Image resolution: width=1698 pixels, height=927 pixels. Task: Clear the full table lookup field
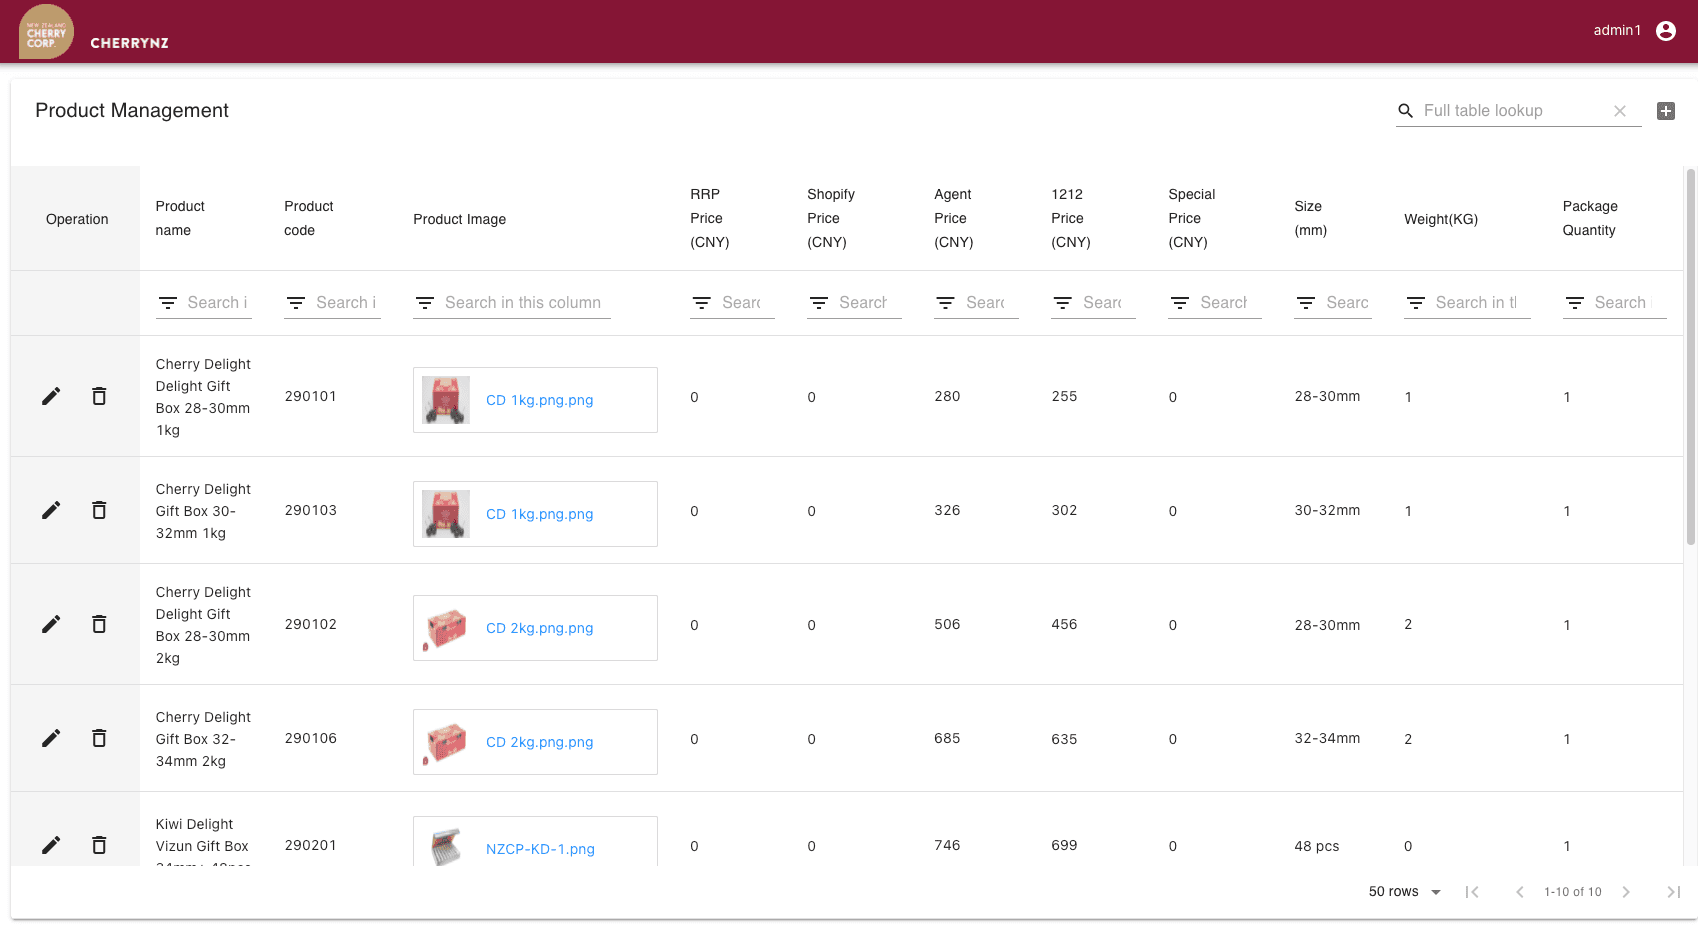coord(1620,111)
